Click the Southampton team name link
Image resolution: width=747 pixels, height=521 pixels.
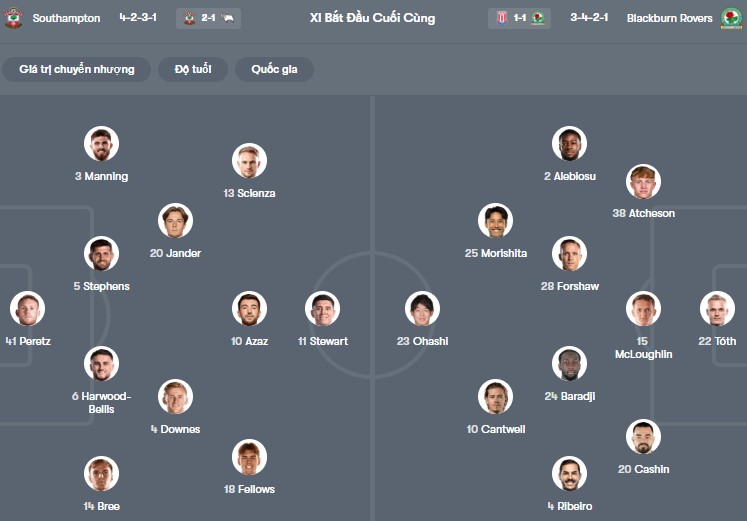pyautogui.click(x=66, y=18)
